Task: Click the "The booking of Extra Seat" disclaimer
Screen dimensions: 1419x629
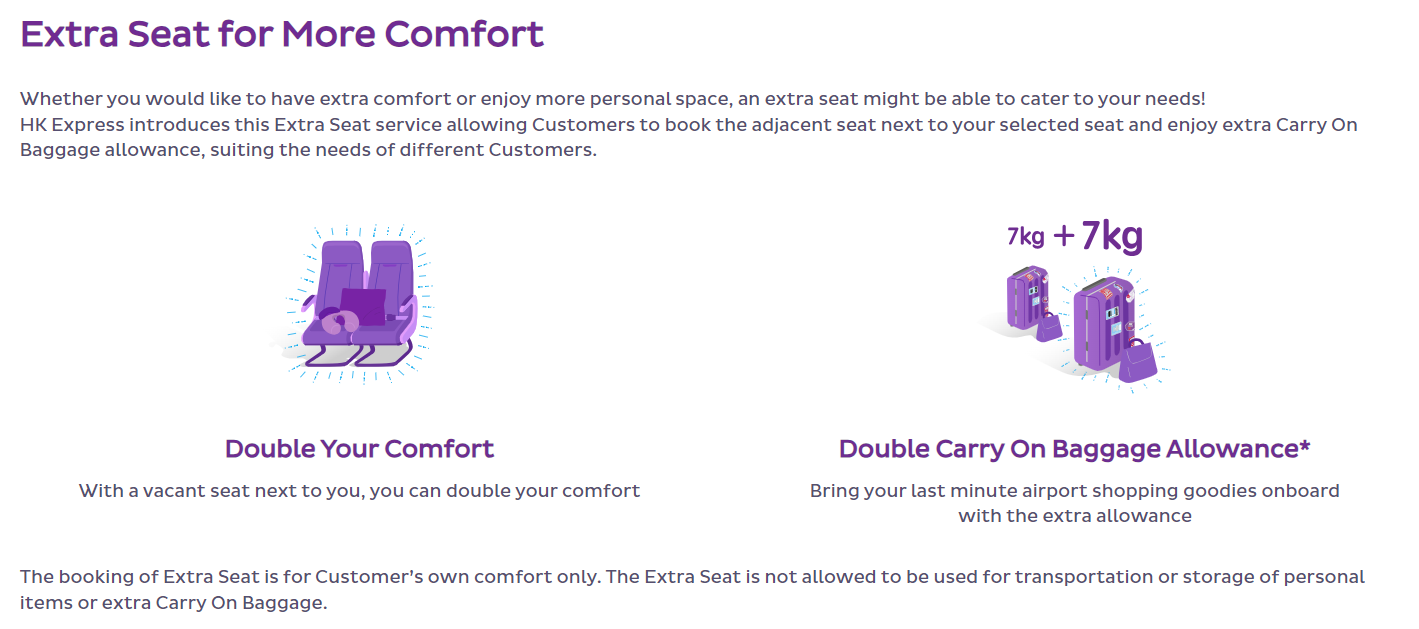Action: (692, 590)
